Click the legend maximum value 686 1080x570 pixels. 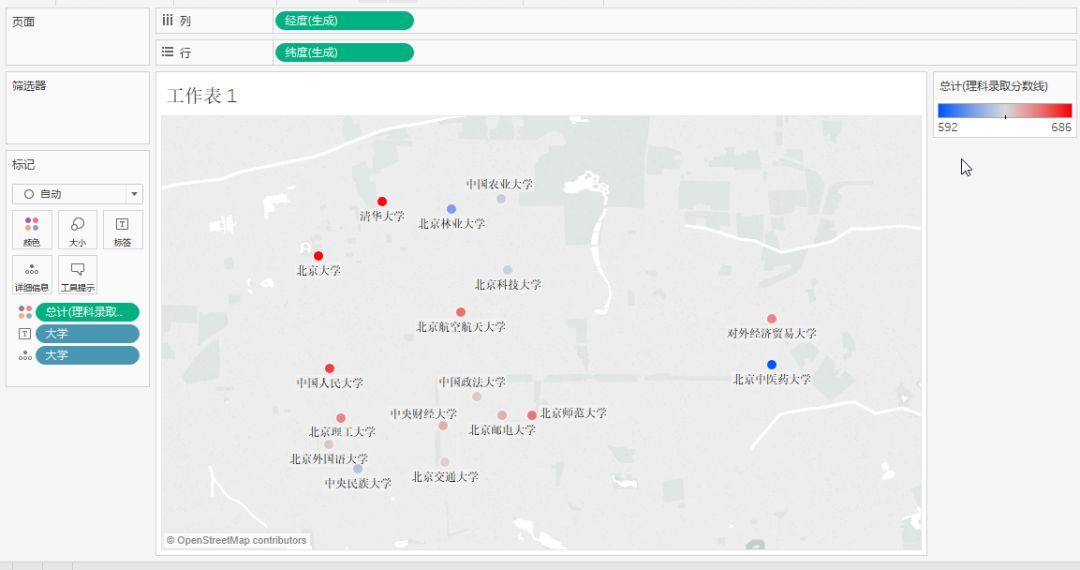(1061, 127)
